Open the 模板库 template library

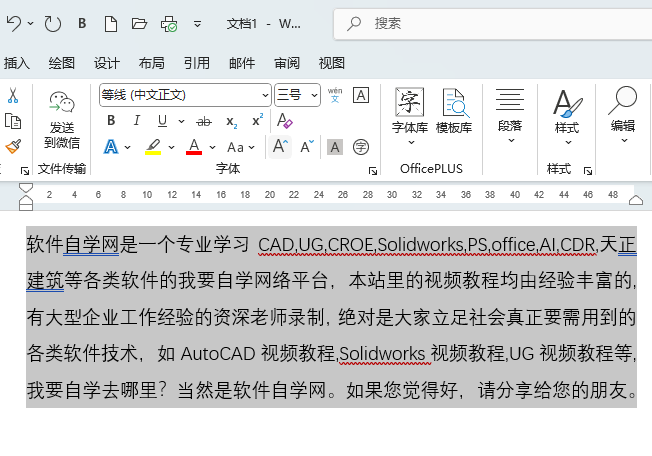(454, 112)
